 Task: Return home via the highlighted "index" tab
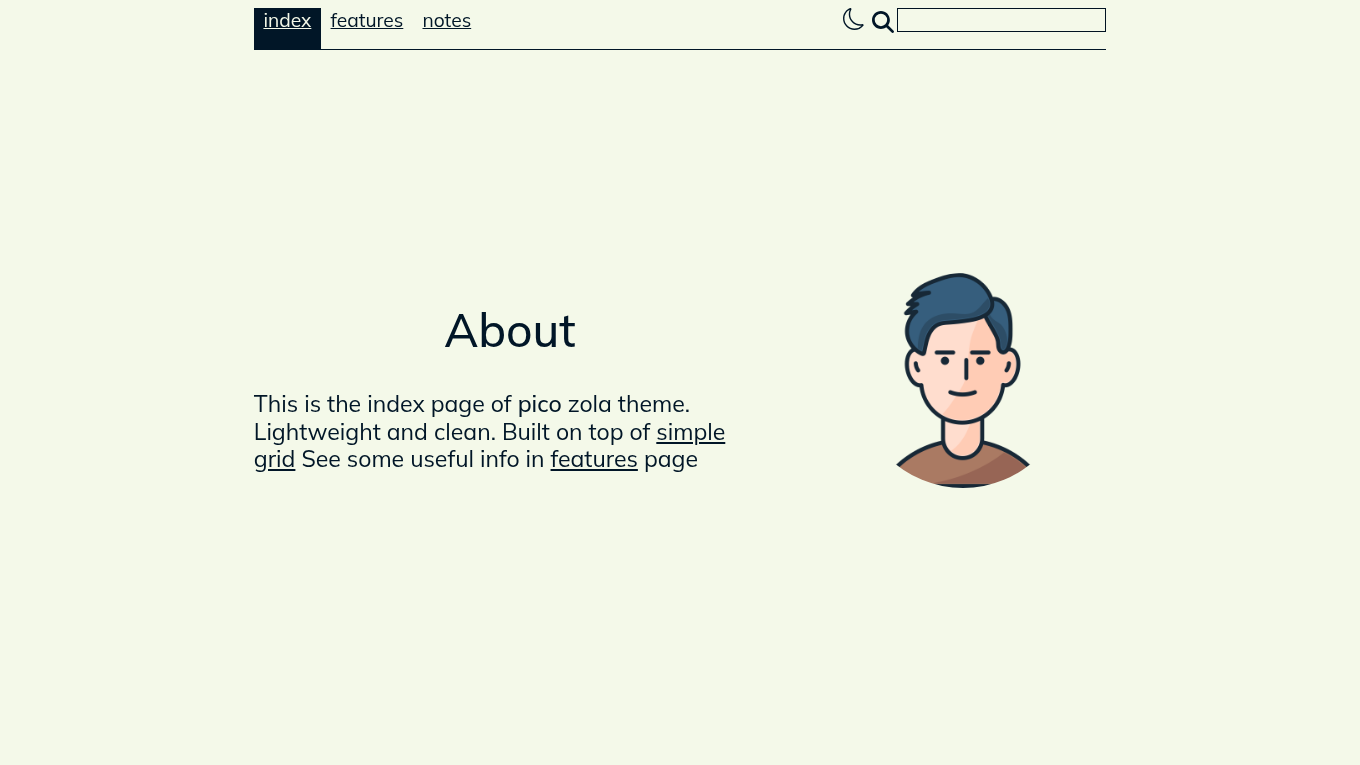point(287,20)
